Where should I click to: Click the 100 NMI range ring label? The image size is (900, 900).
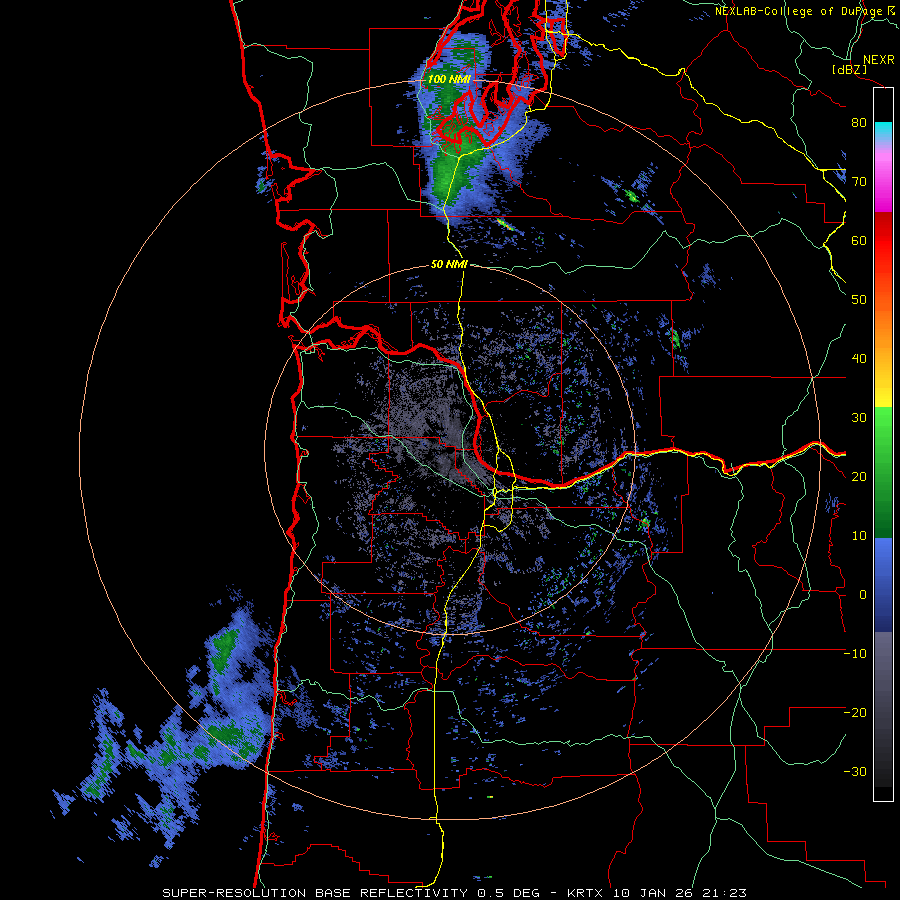point(449,79)
